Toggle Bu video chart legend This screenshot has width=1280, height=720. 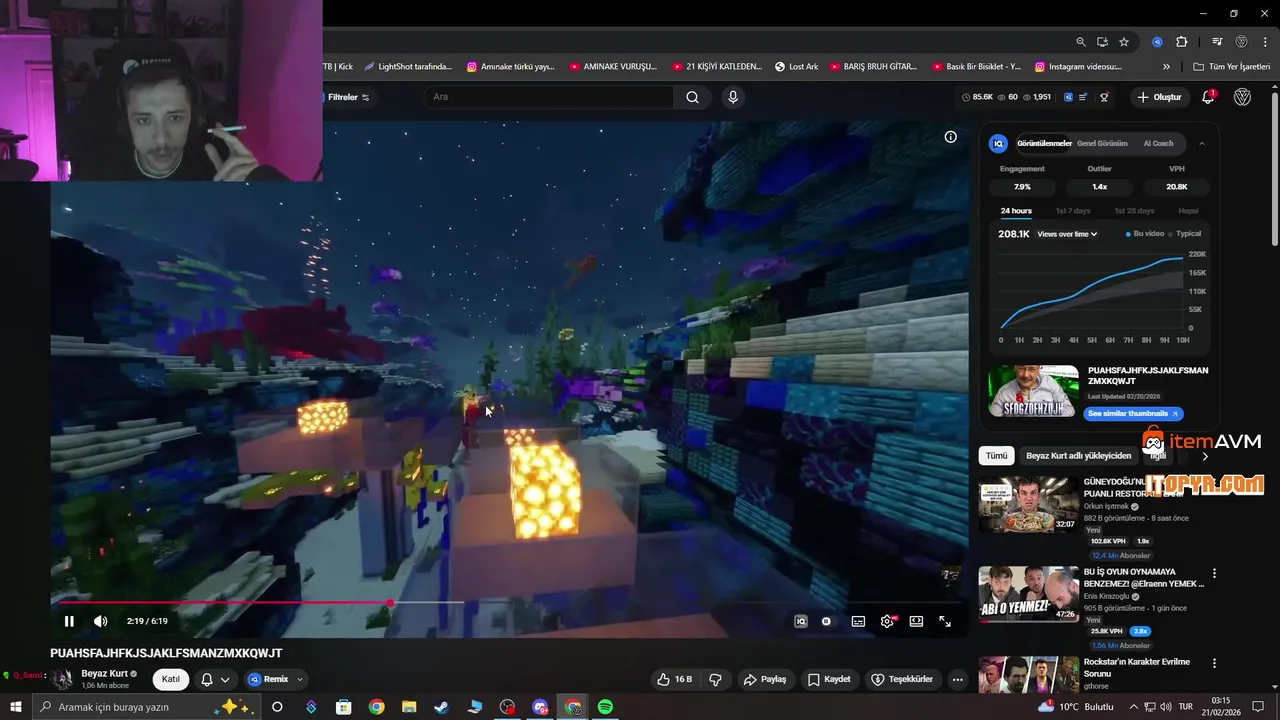(x=1144, y=234)
